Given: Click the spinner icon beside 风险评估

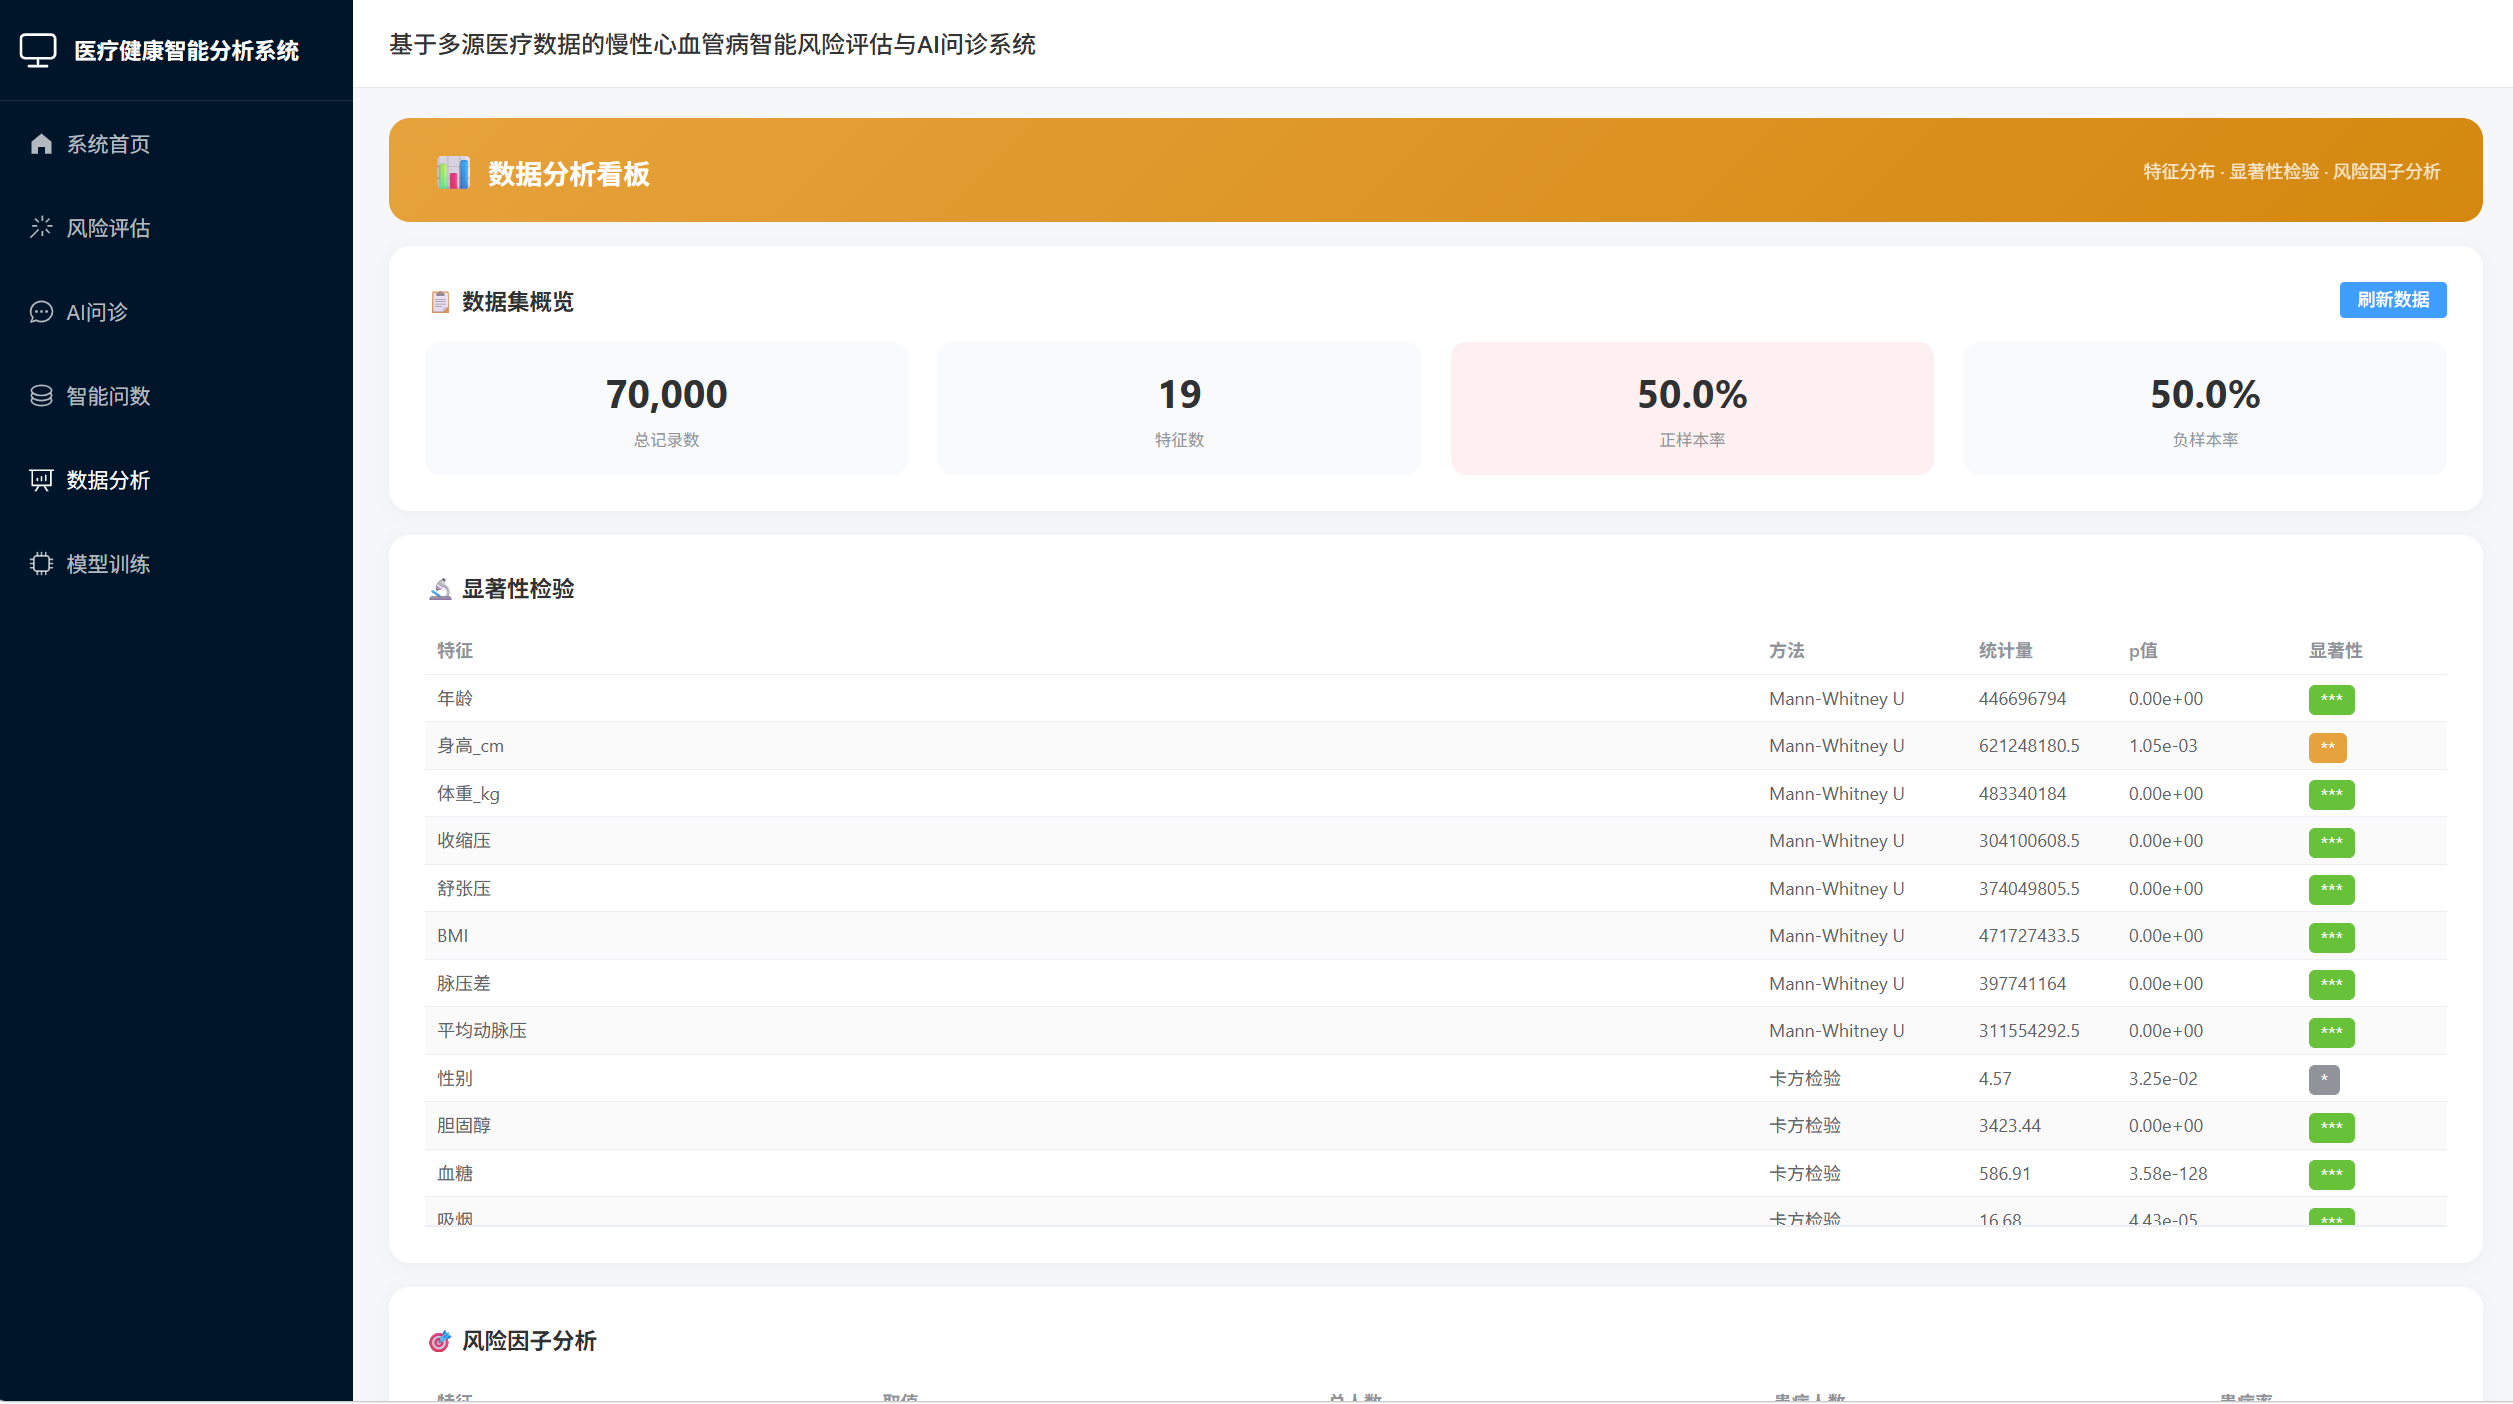Looking at the screenshot, I should click(41, 228).
